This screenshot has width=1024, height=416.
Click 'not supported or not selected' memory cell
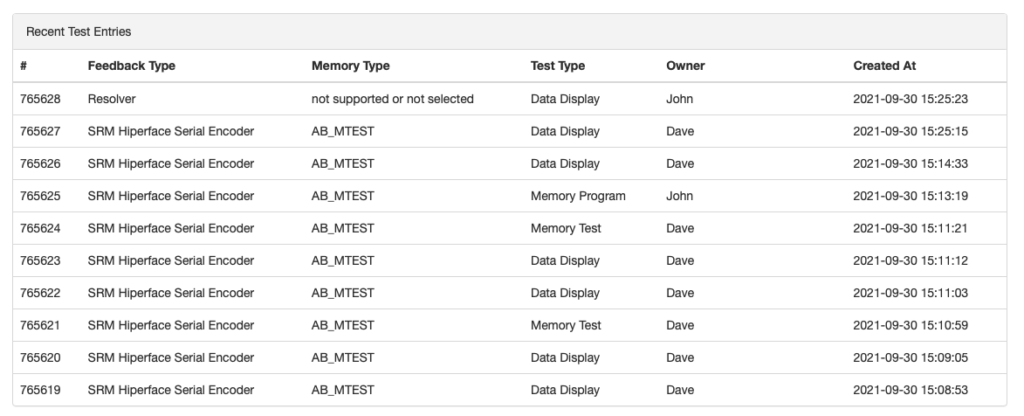[392, 99]
